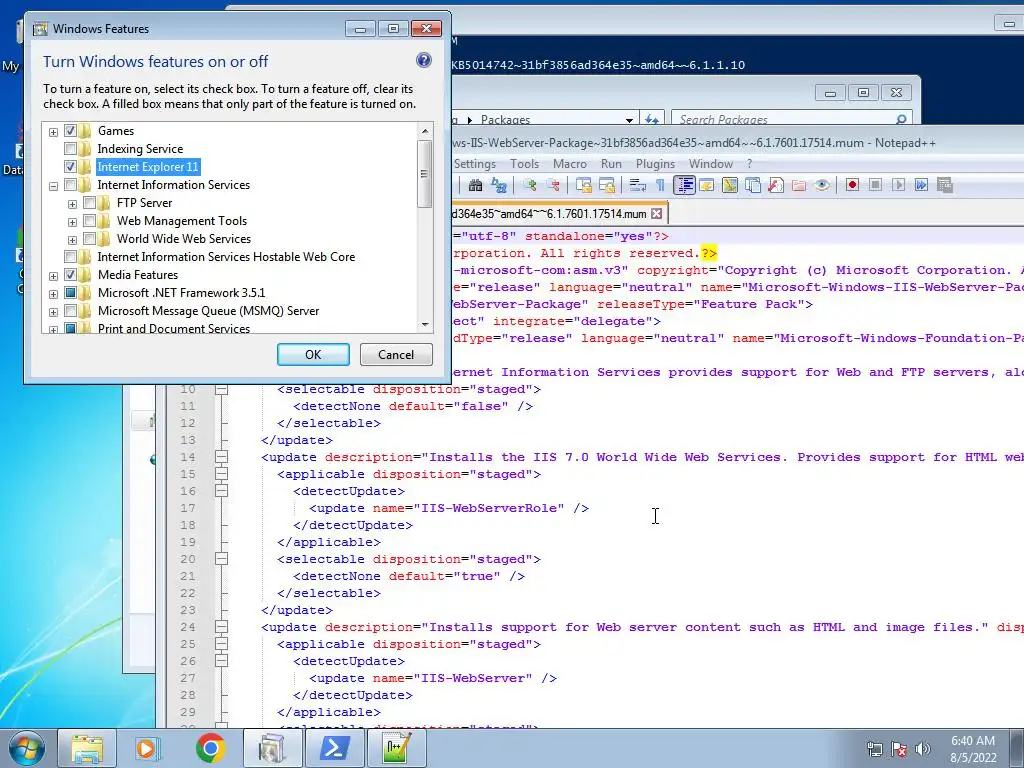Toggle the Media Features checkbox

click(x=71, y=275)
